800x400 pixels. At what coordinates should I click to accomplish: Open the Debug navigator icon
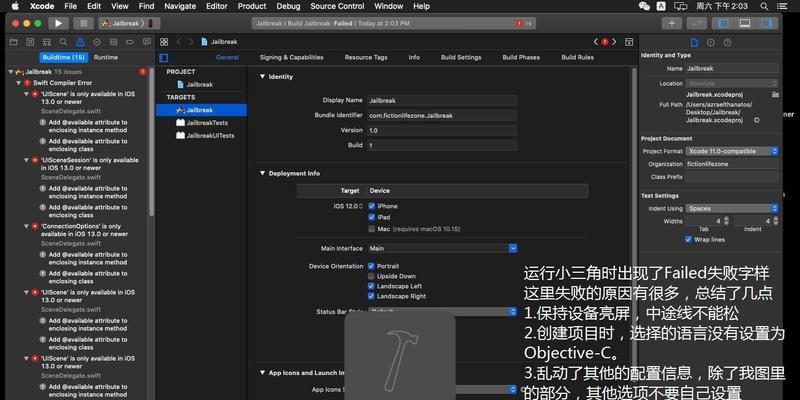pyautogui.click(x=113, y=42)
